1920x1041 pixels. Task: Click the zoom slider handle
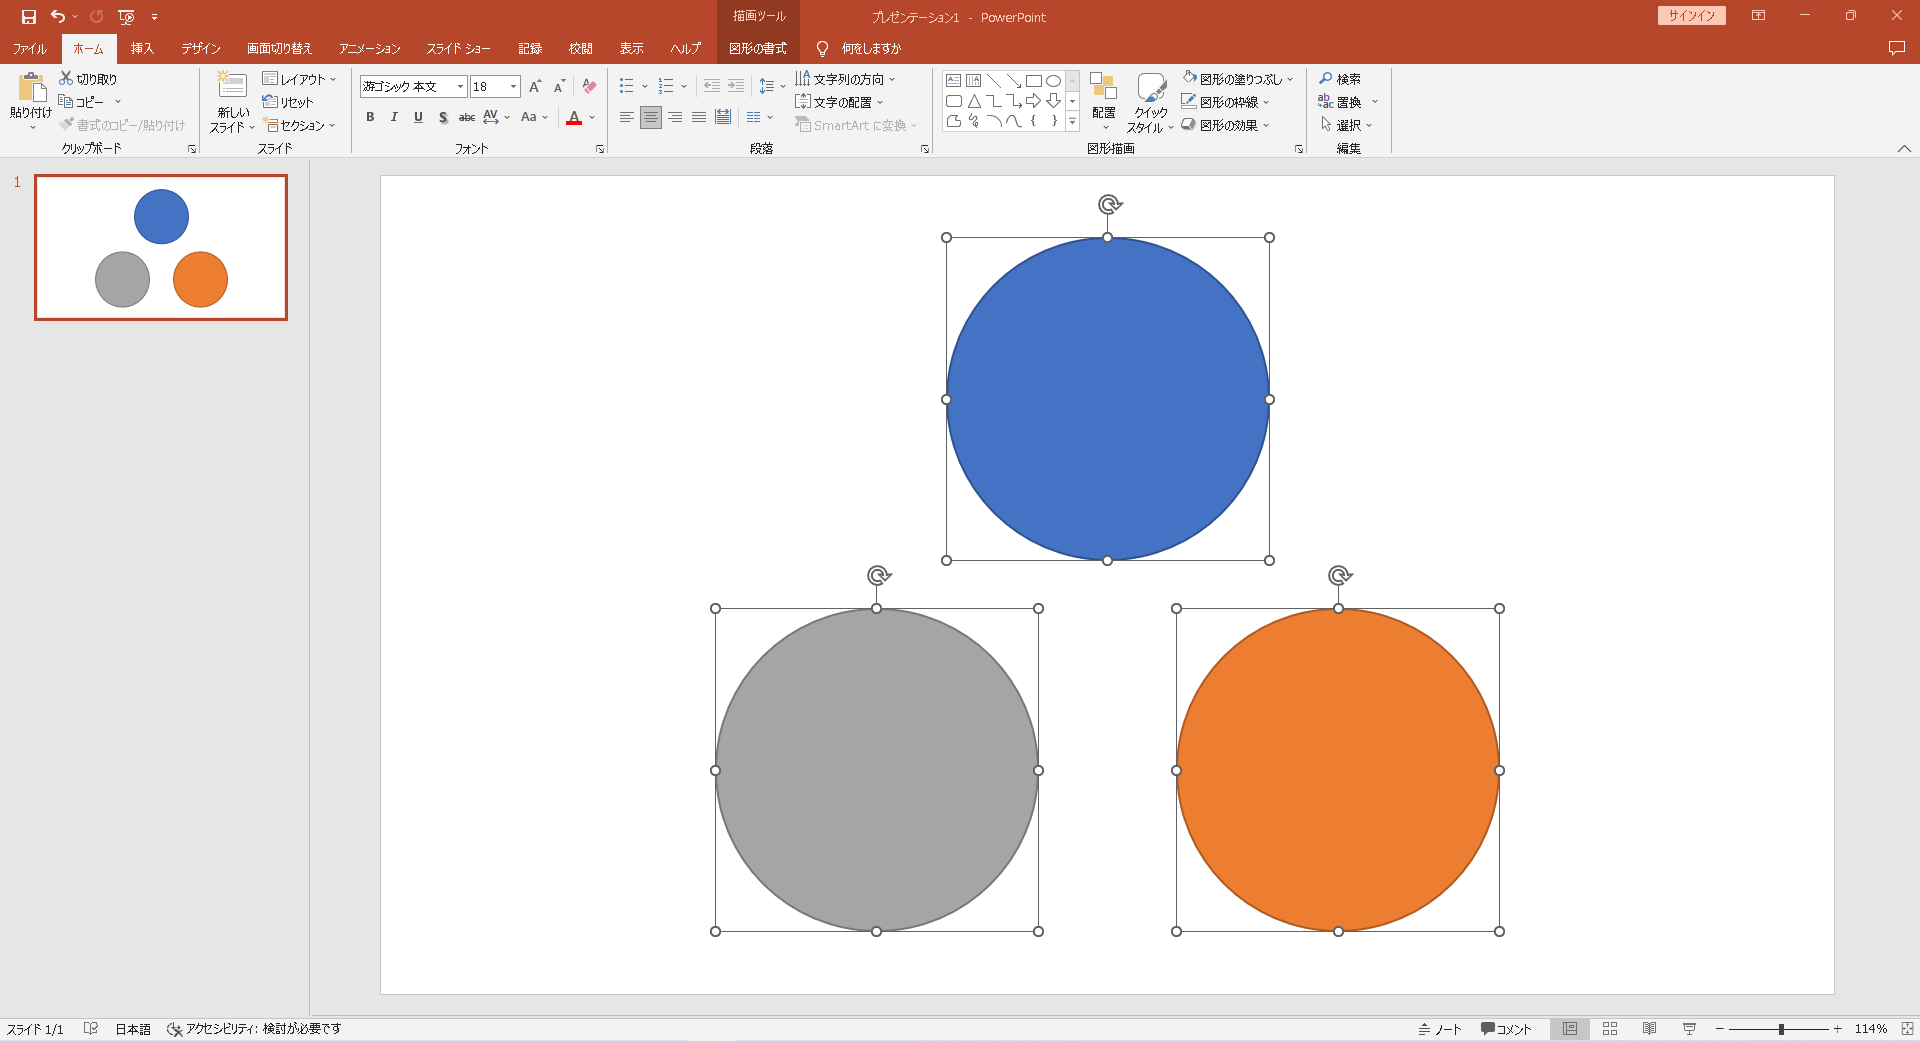(x=1781, y=1029)
